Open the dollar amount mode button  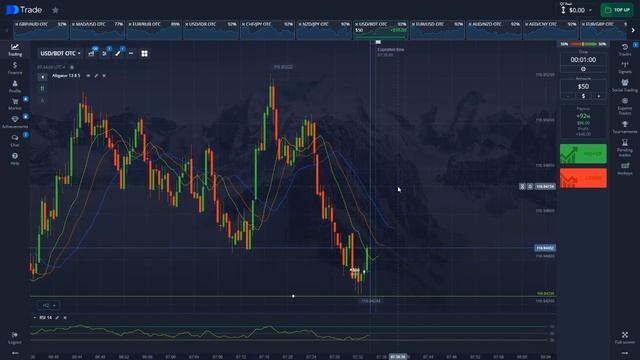coord(583,96)
